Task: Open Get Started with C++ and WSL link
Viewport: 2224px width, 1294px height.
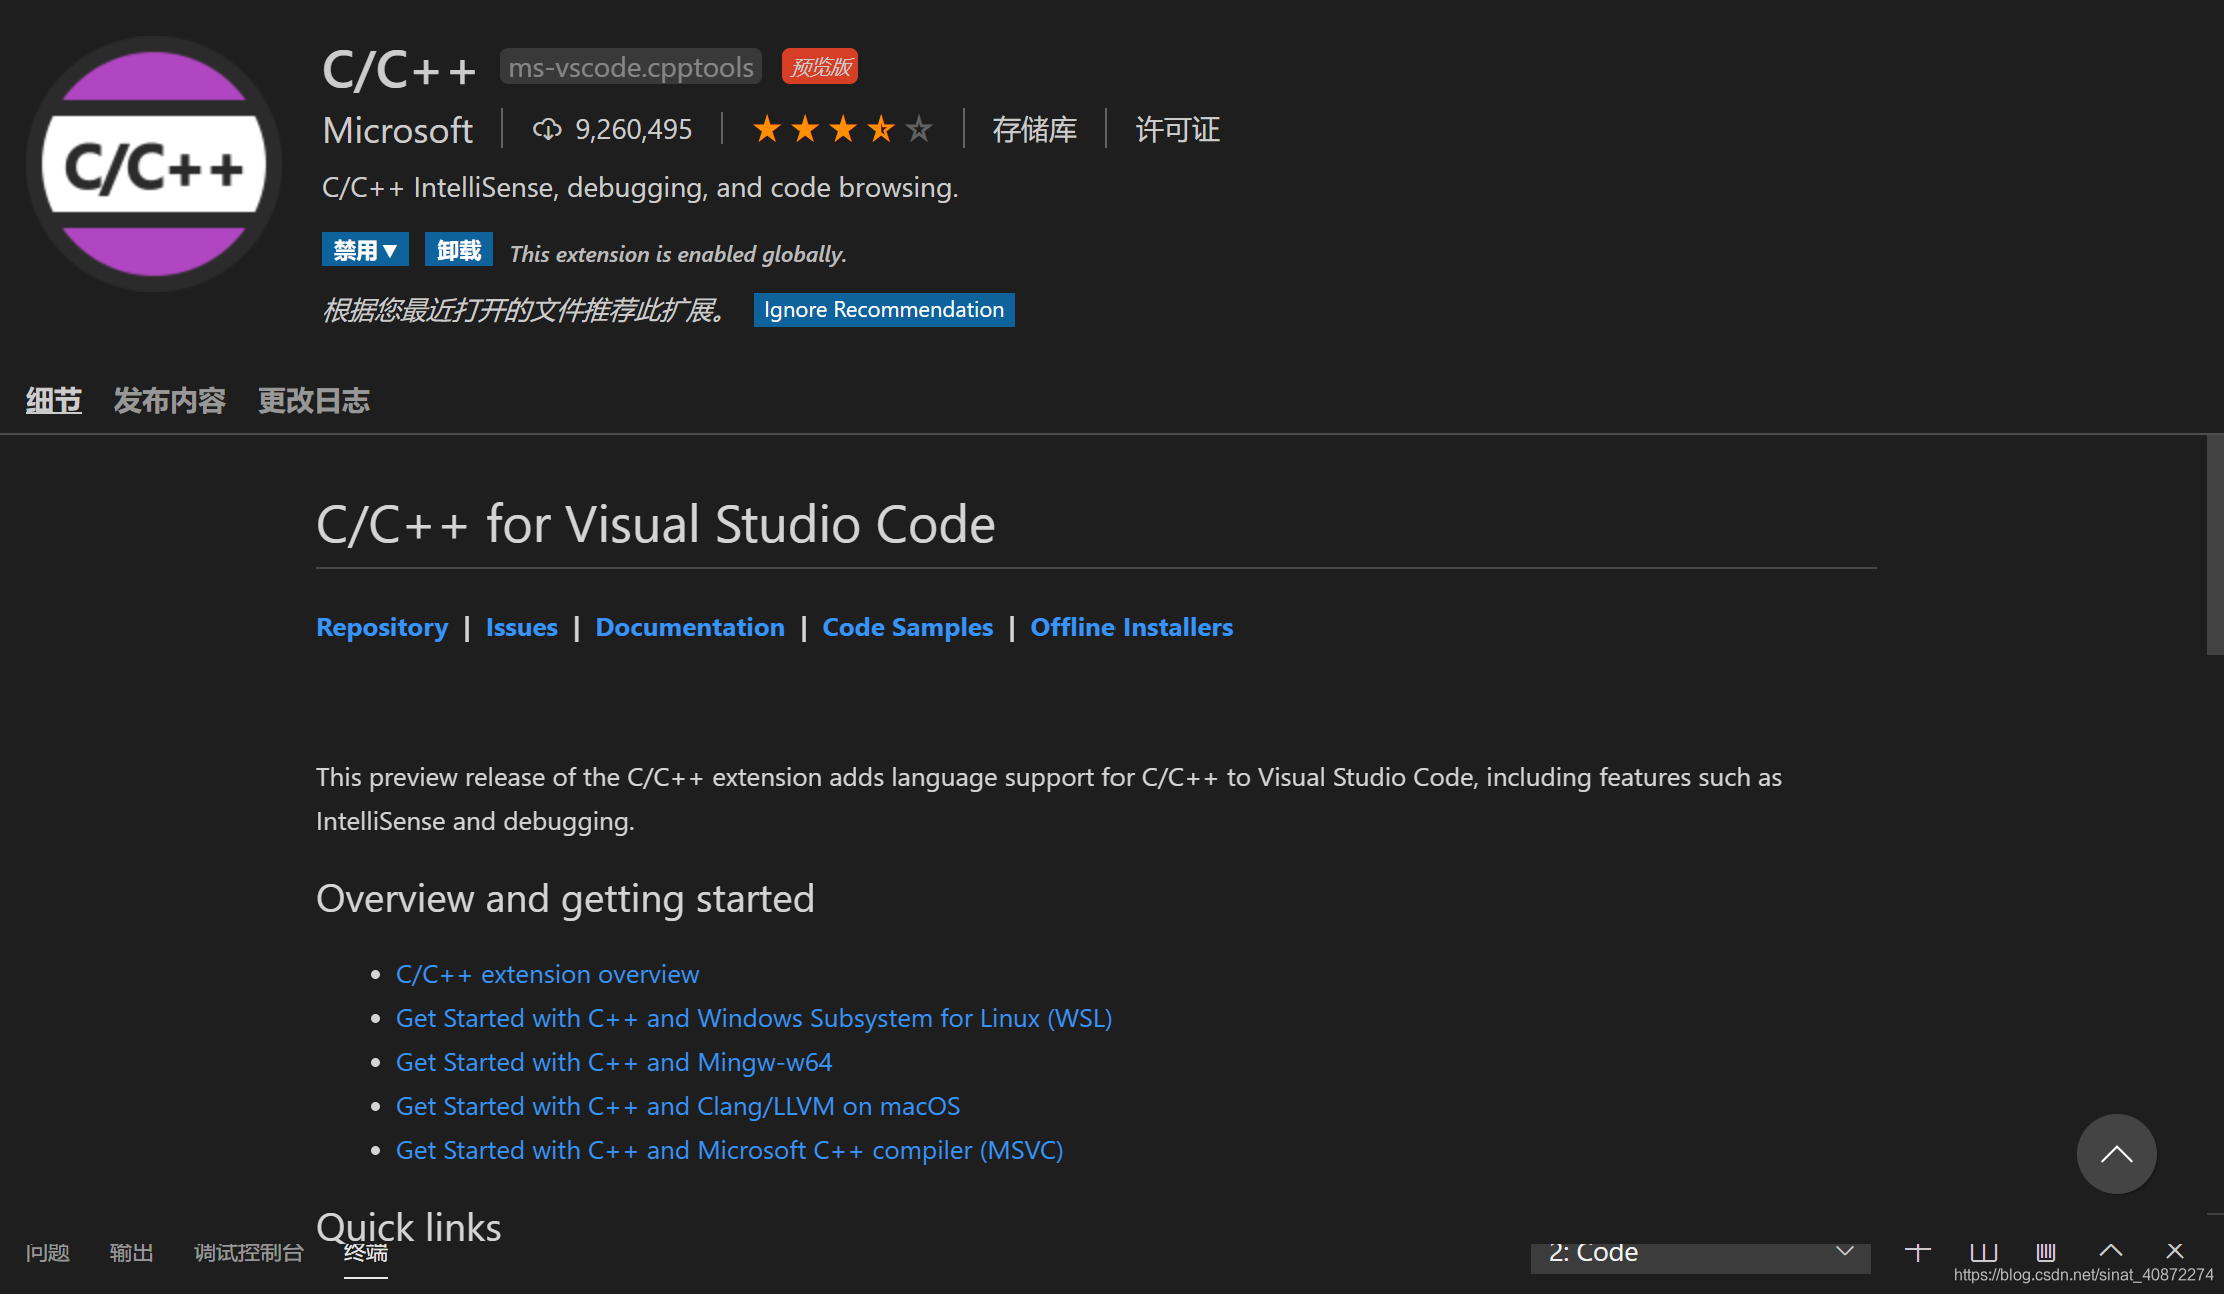Action: pos(754,1018)
